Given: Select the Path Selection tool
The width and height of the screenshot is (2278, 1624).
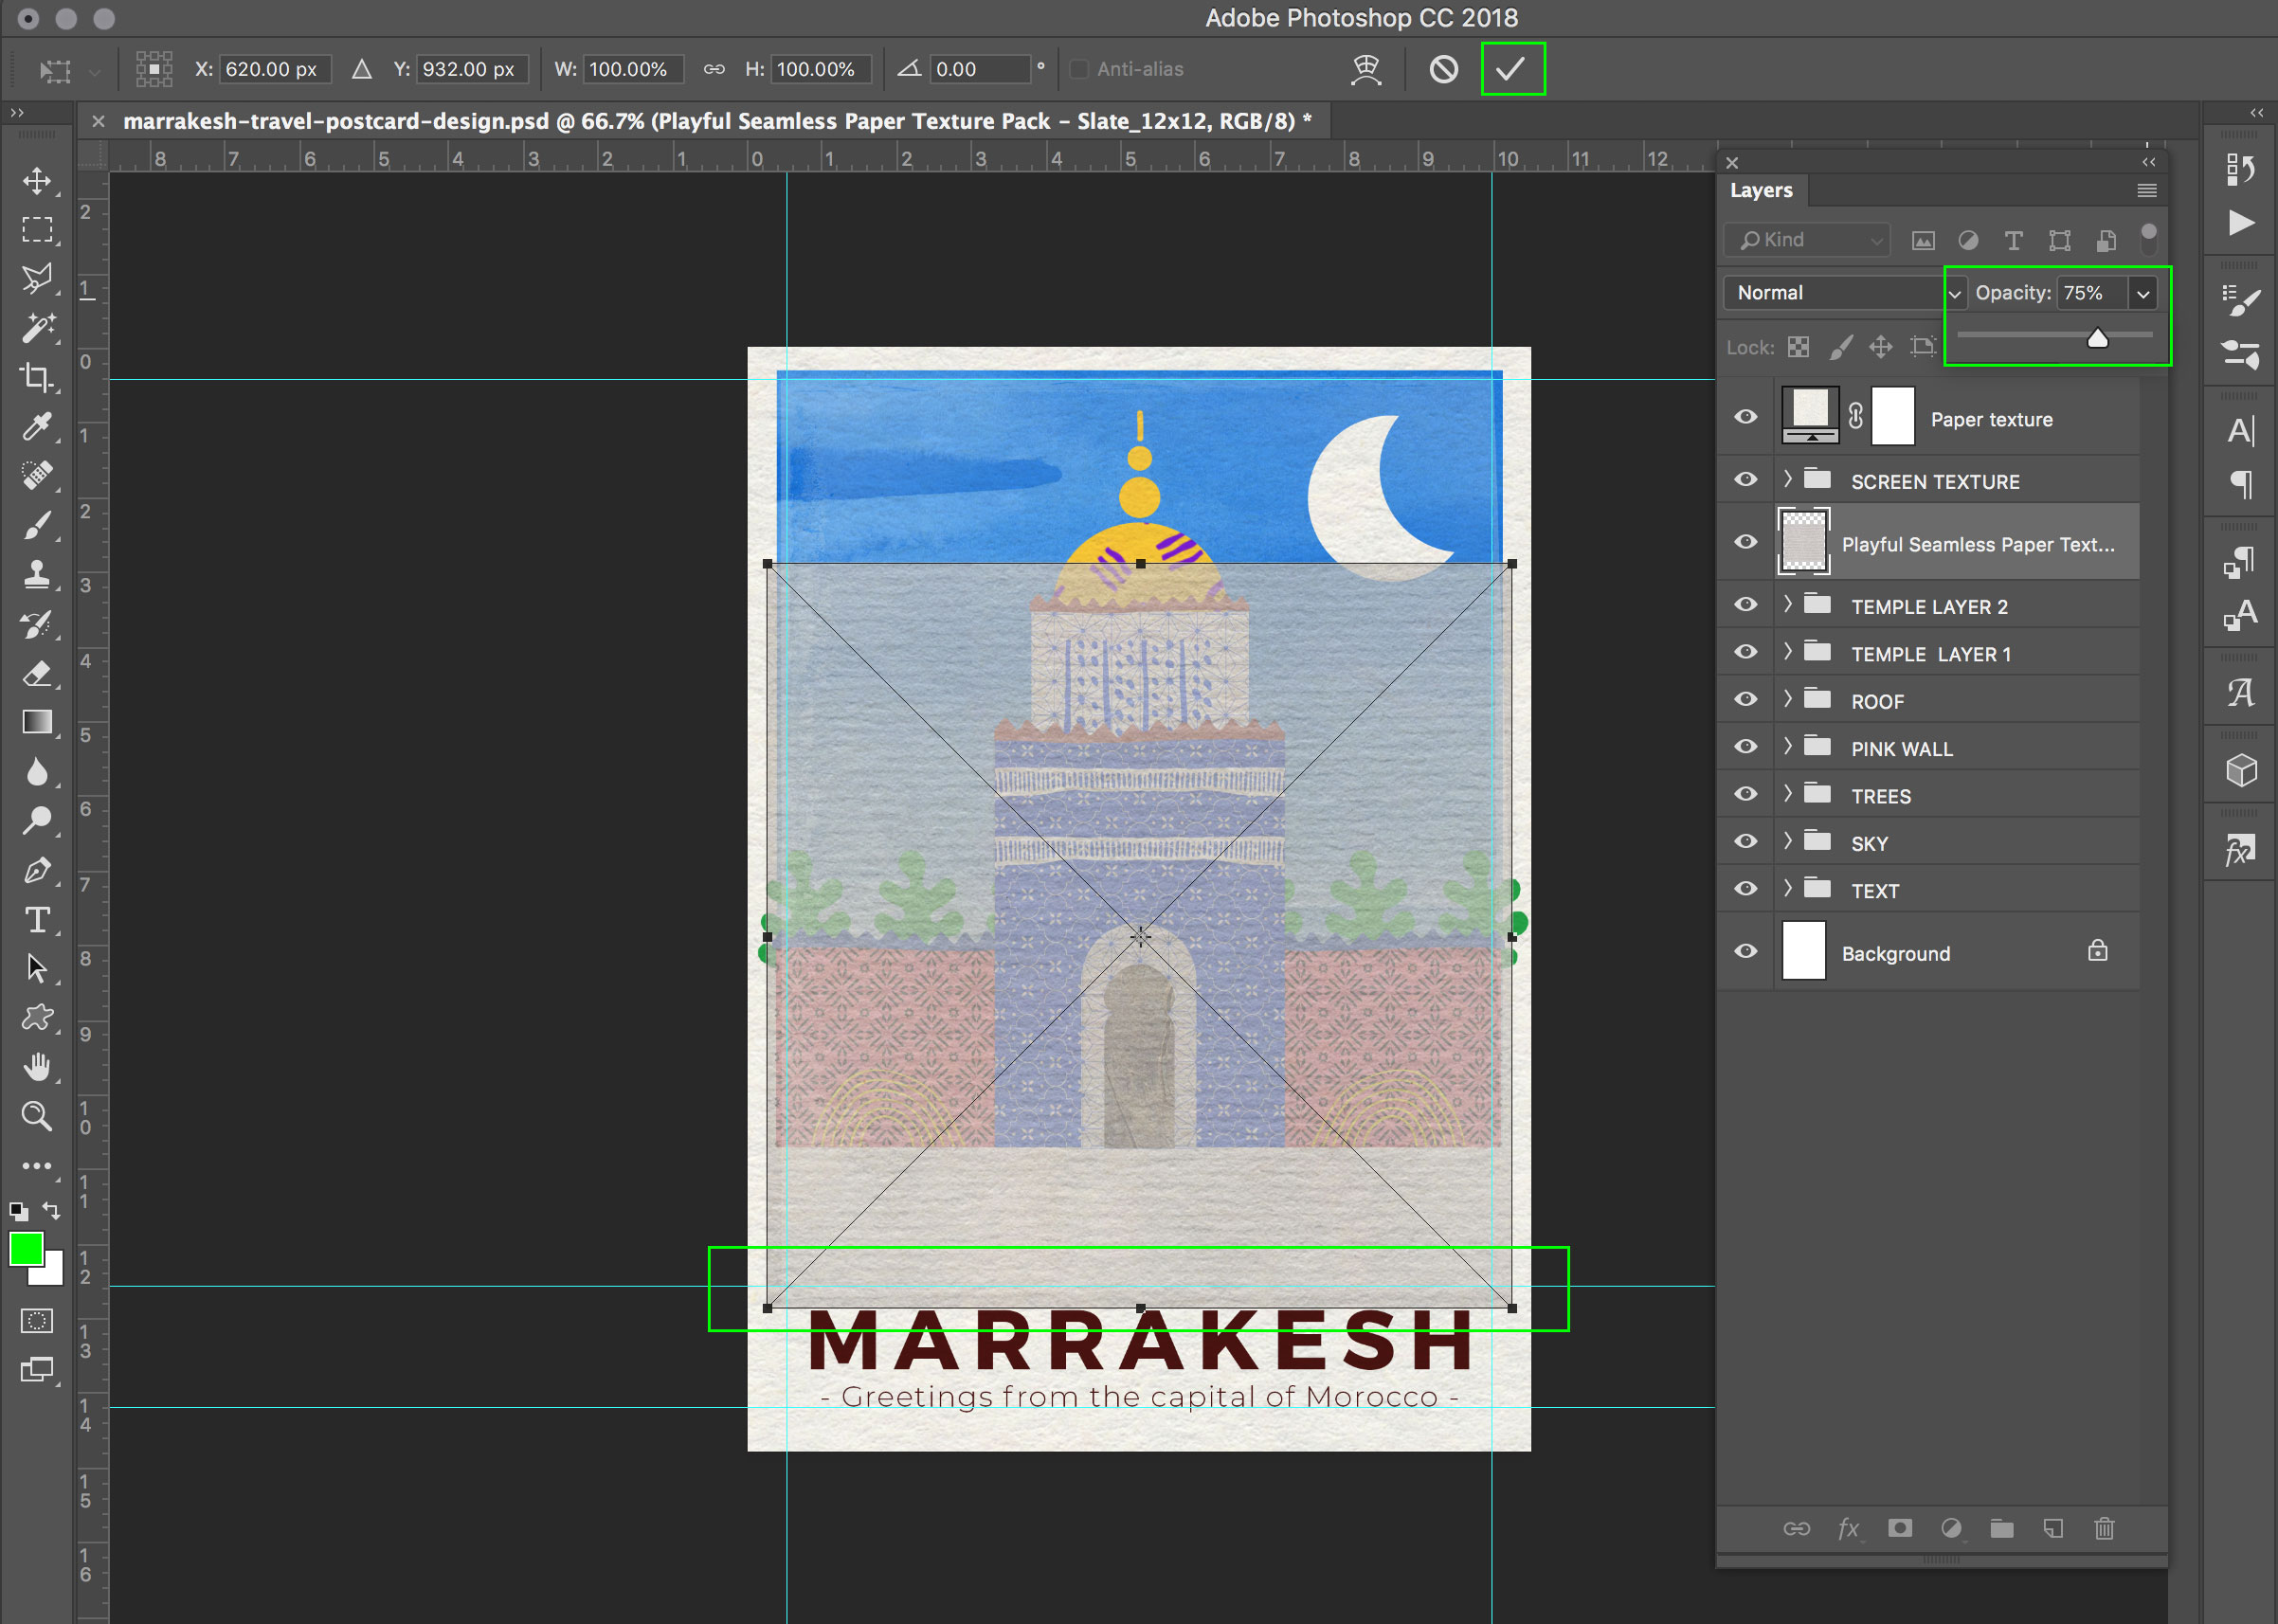Looking at the screenshot, I should click(37, 968).
